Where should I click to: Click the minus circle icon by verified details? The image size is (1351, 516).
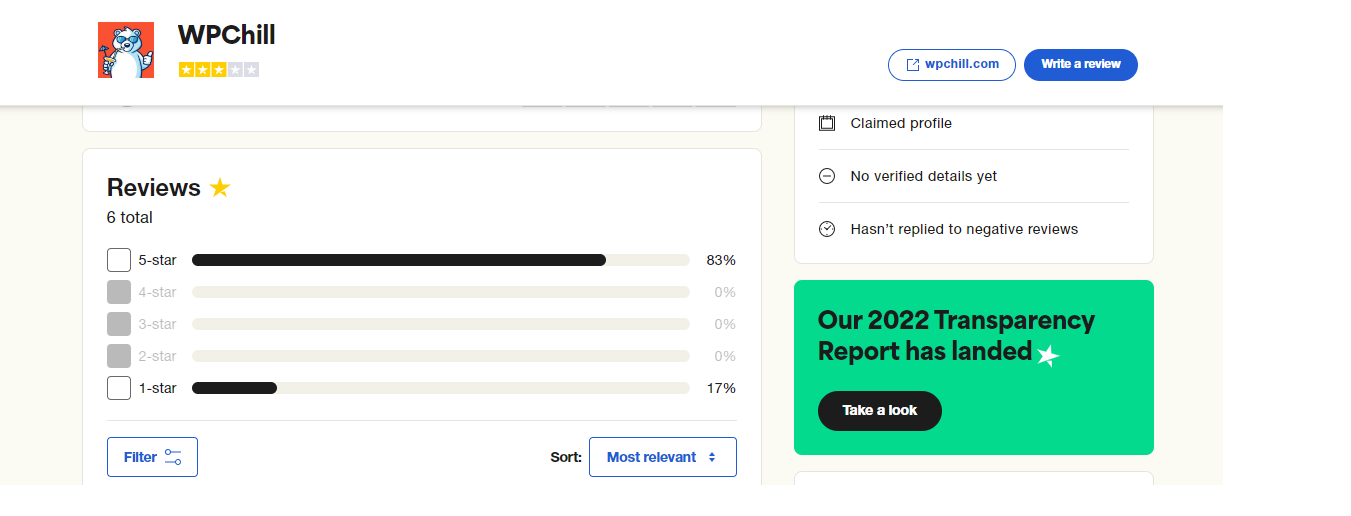(827, 176)
